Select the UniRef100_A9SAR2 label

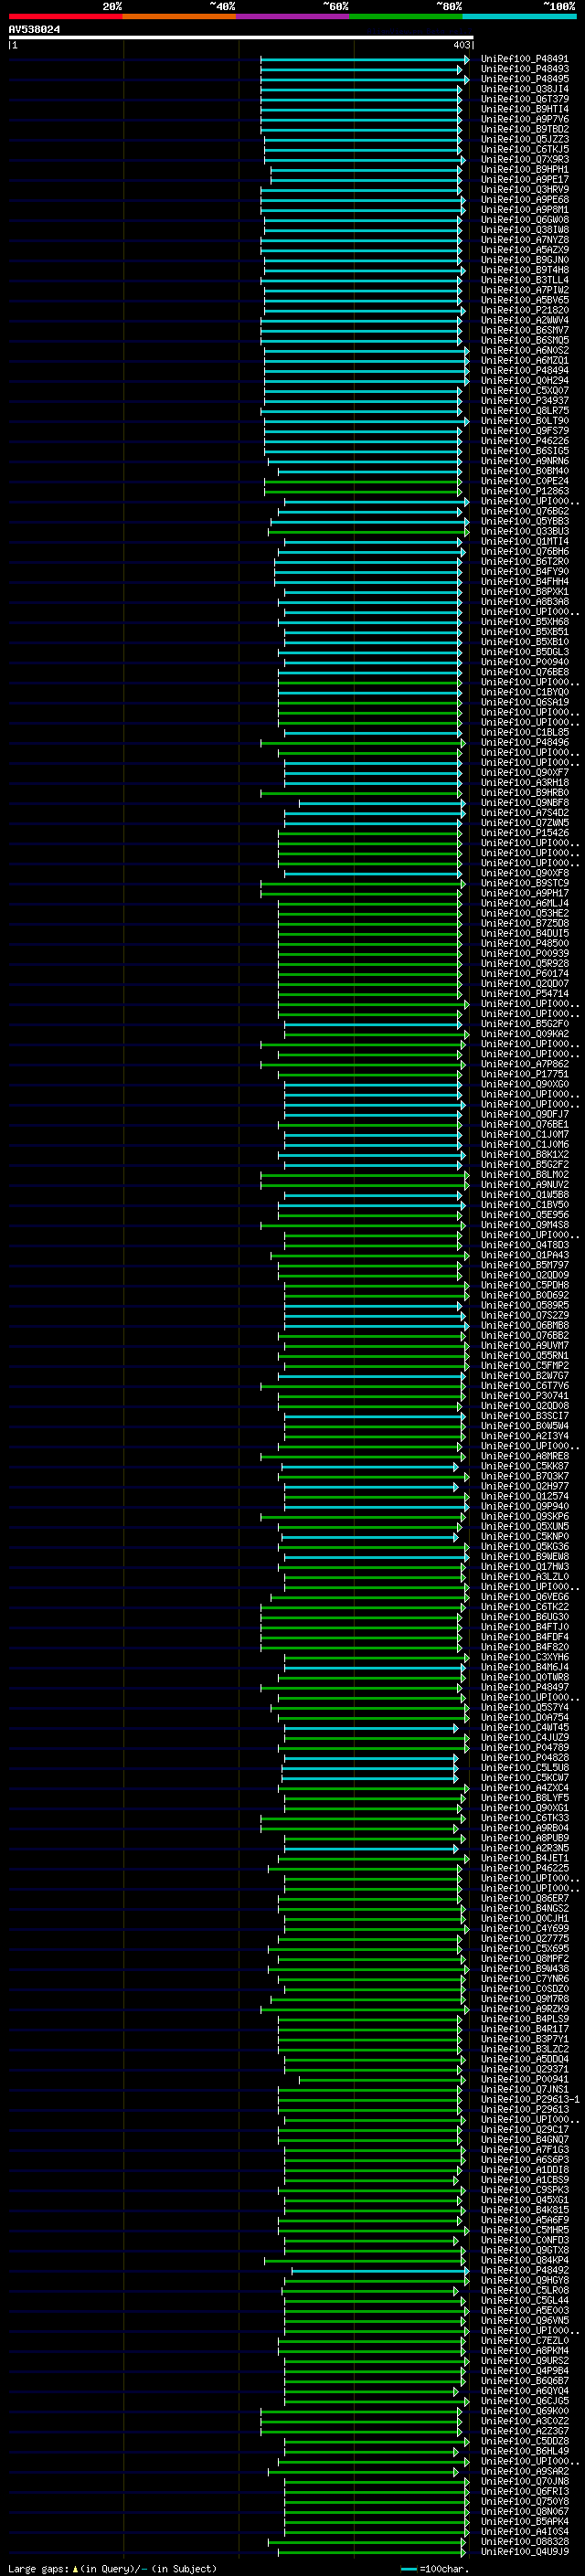pyautogui.click(x=524, y=2471)
